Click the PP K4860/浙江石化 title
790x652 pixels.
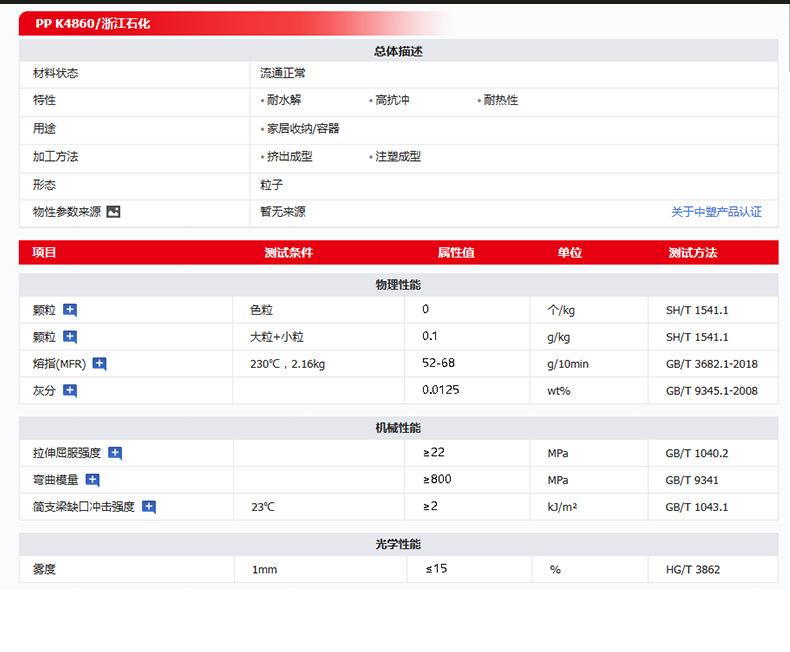click(x=93, y=23)
